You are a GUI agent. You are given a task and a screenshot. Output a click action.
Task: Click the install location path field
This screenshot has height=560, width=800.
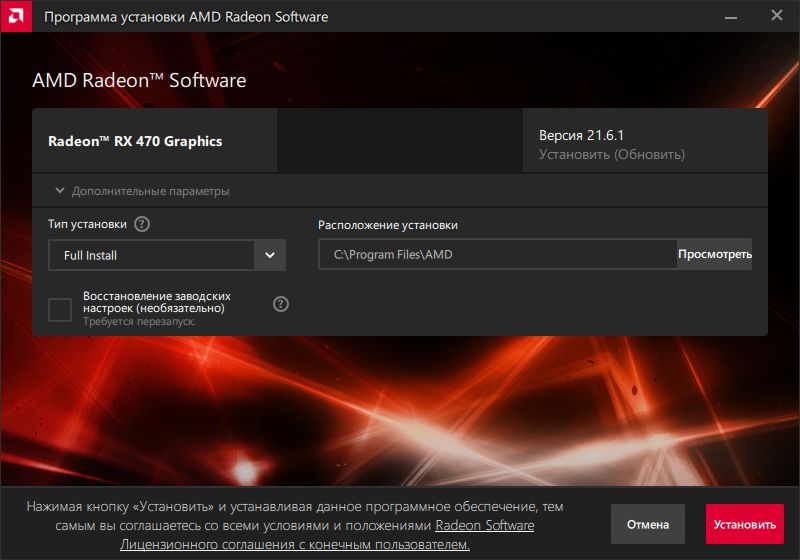pos(498,254)
